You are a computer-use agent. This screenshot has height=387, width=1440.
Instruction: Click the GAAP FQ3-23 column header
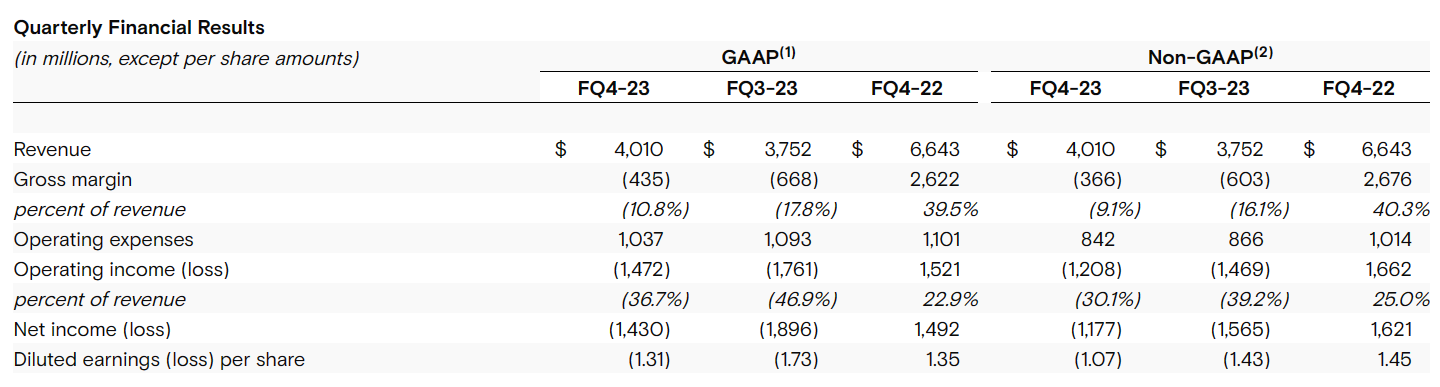(762, 88)
